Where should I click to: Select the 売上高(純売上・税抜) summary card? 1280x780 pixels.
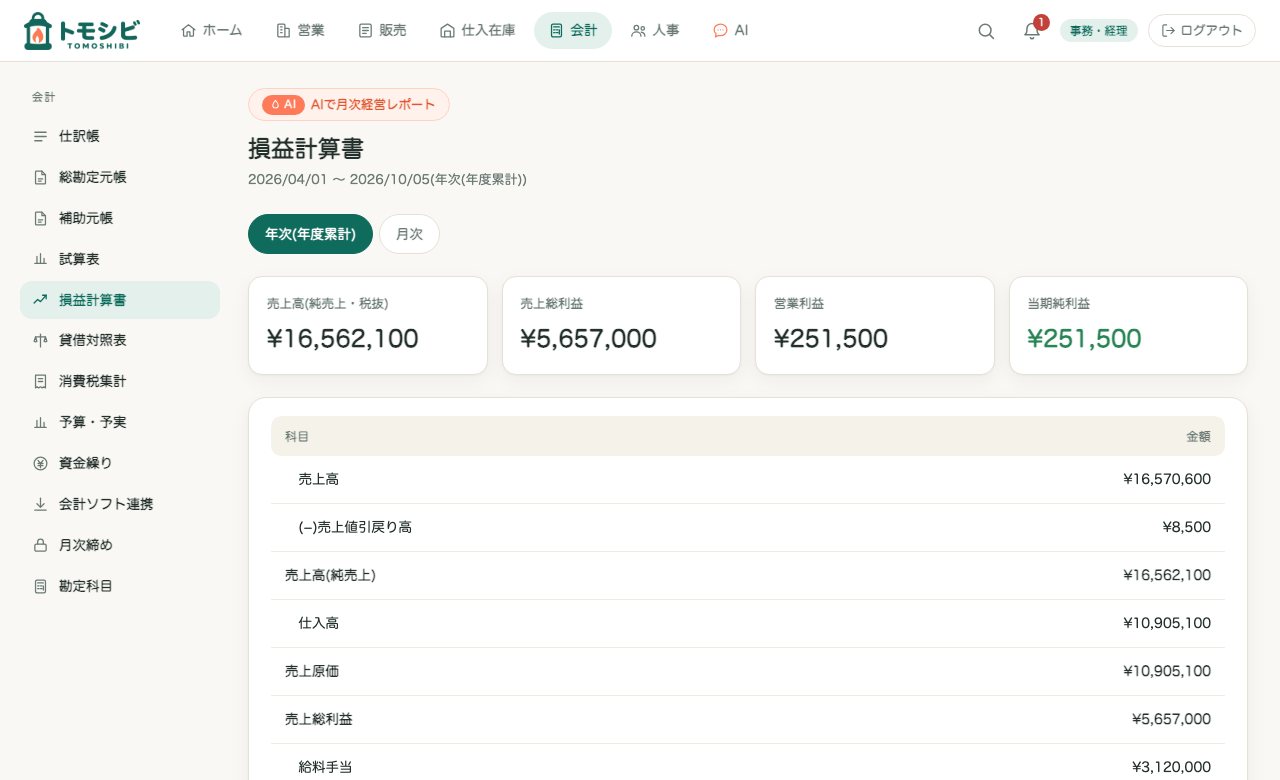point(368,326)
